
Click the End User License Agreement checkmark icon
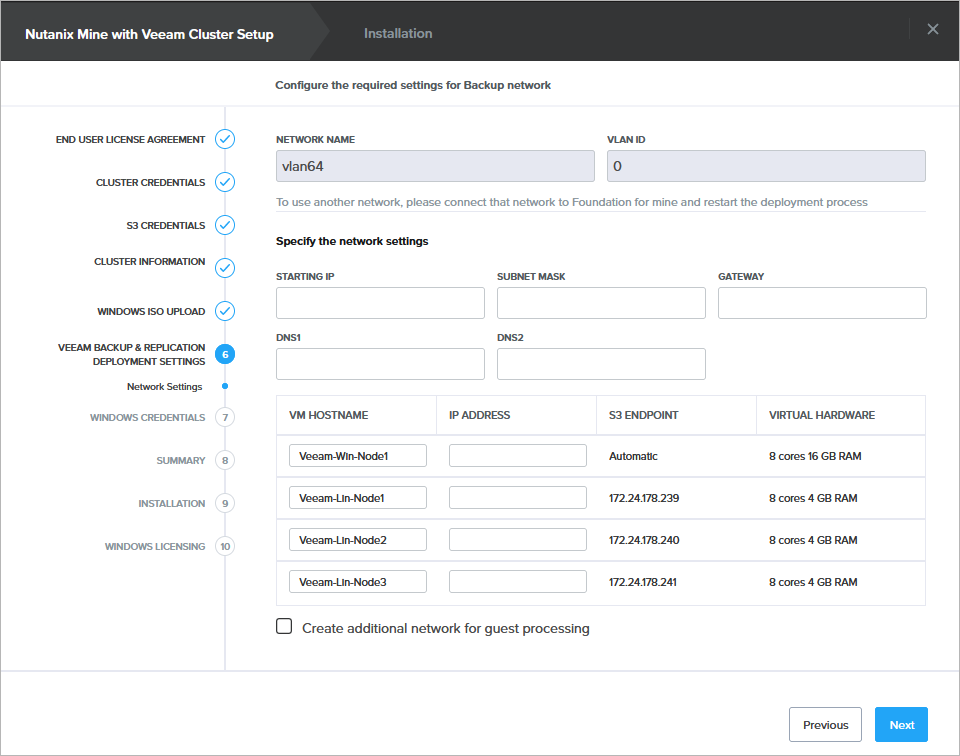coord(225,139)
